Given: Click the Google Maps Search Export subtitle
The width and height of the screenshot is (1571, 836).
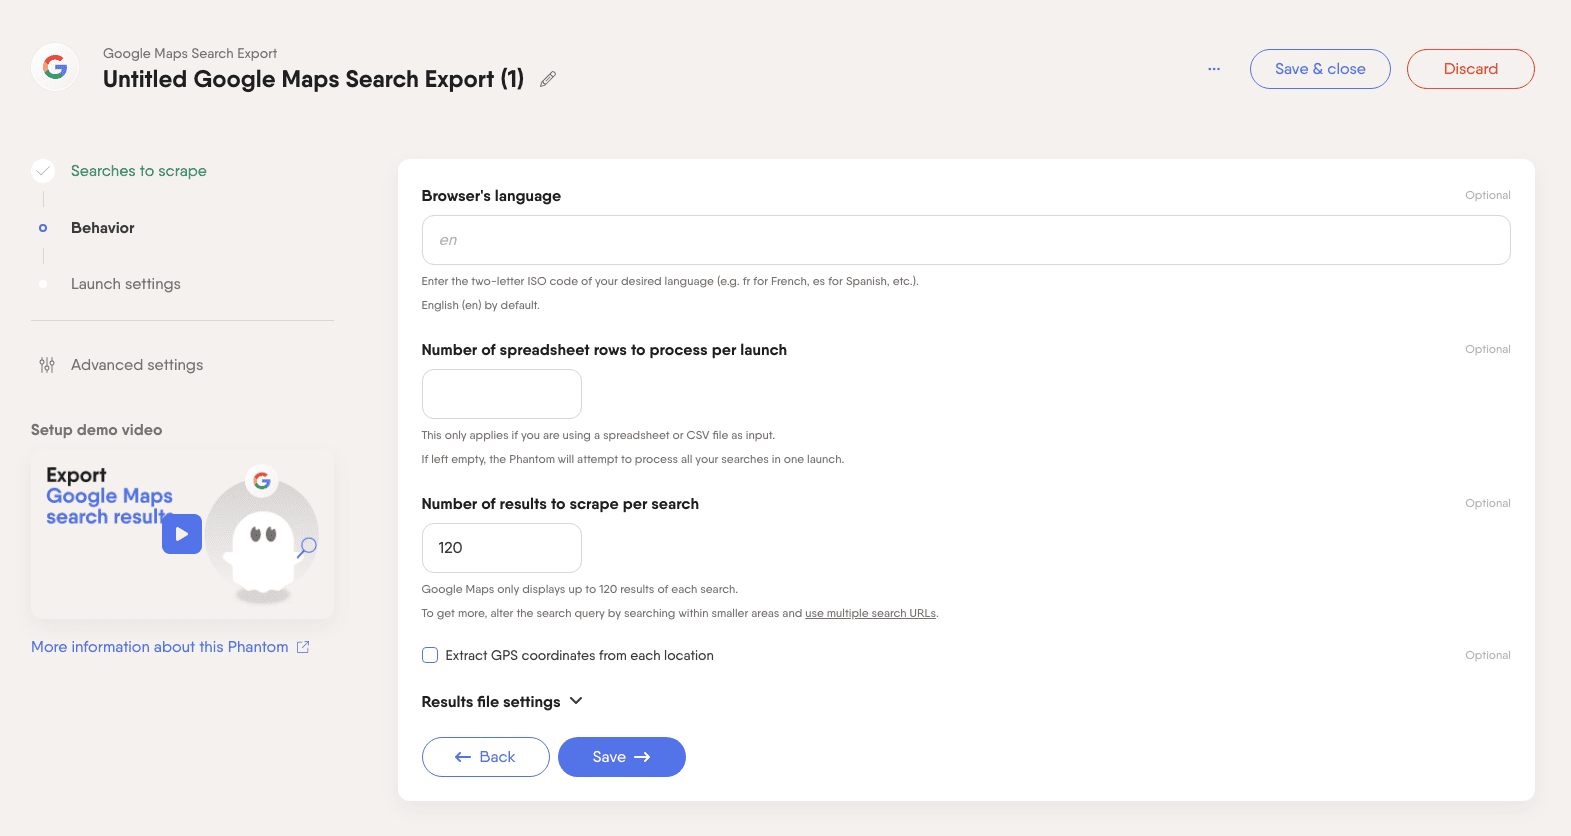Looking at the screenshot, I should tap(190, 53).
